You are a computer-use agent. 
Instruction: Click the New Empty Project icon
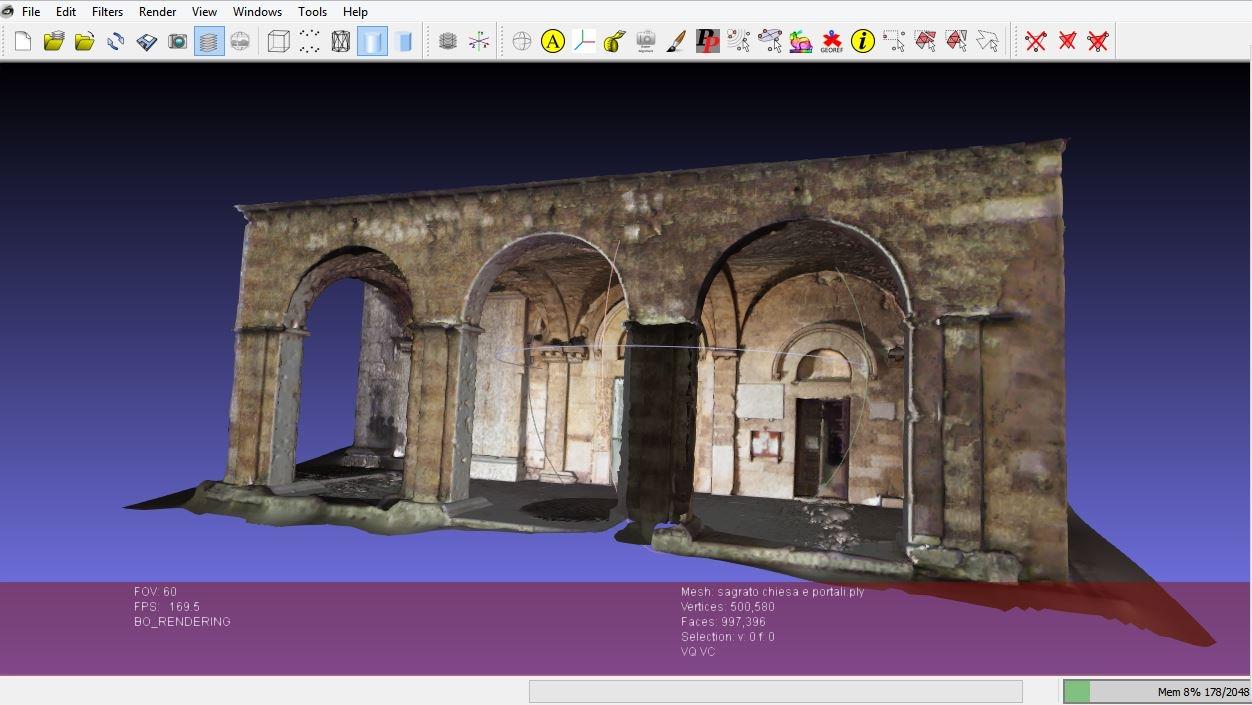[23, 41]
